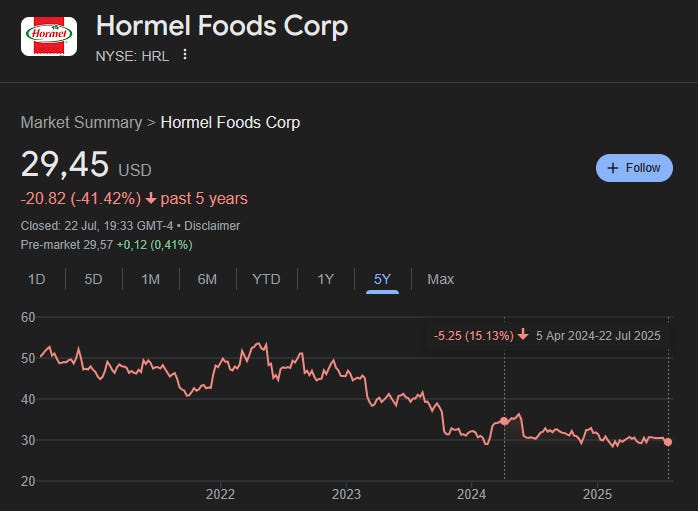This screenshot has height=511, width=698.
Task: Show the 1Y chart range
Action: pos(325,279)
